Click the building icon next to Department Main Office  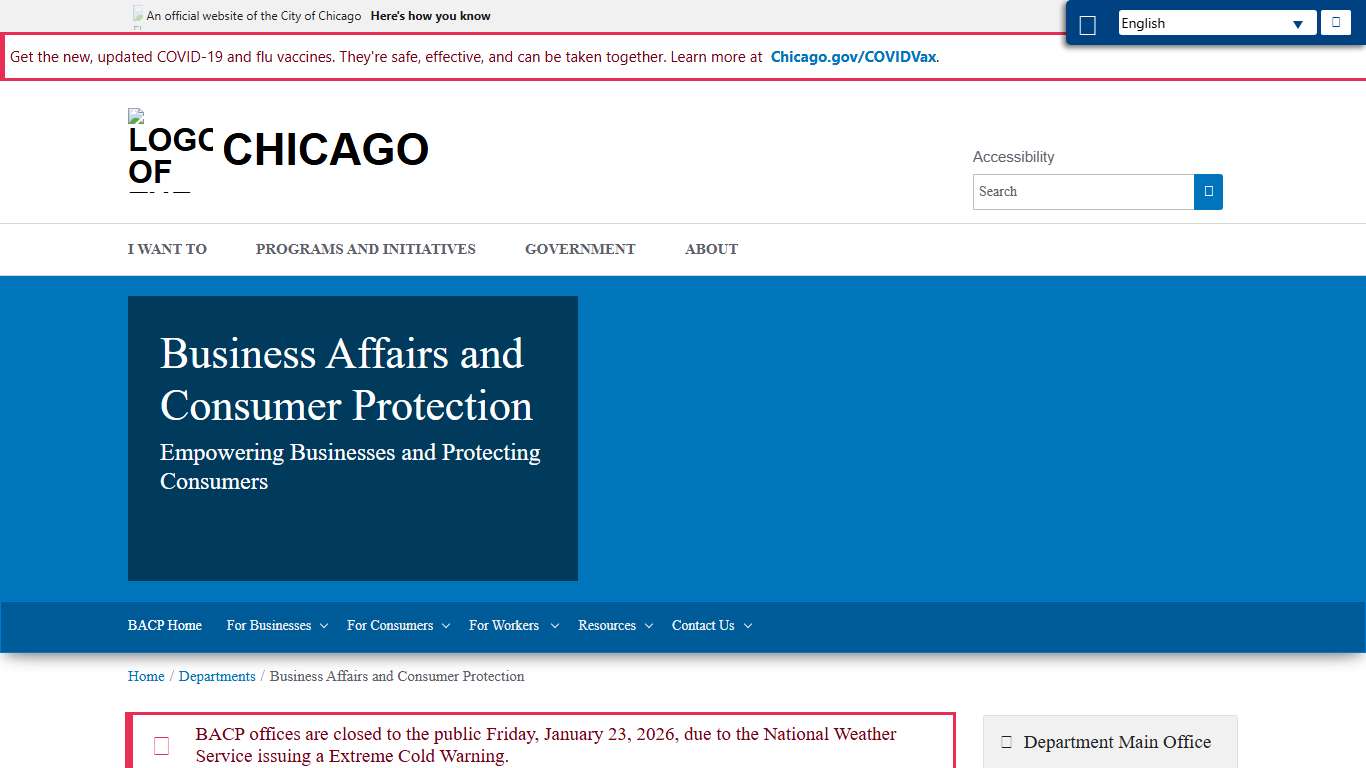click(x=1005, y=741)
